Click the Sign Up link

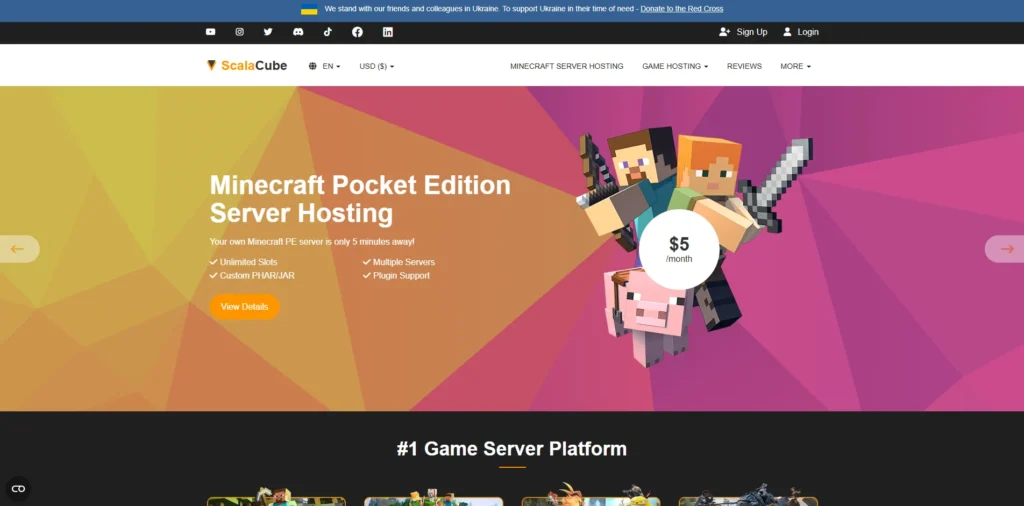[x=743, y=32]
